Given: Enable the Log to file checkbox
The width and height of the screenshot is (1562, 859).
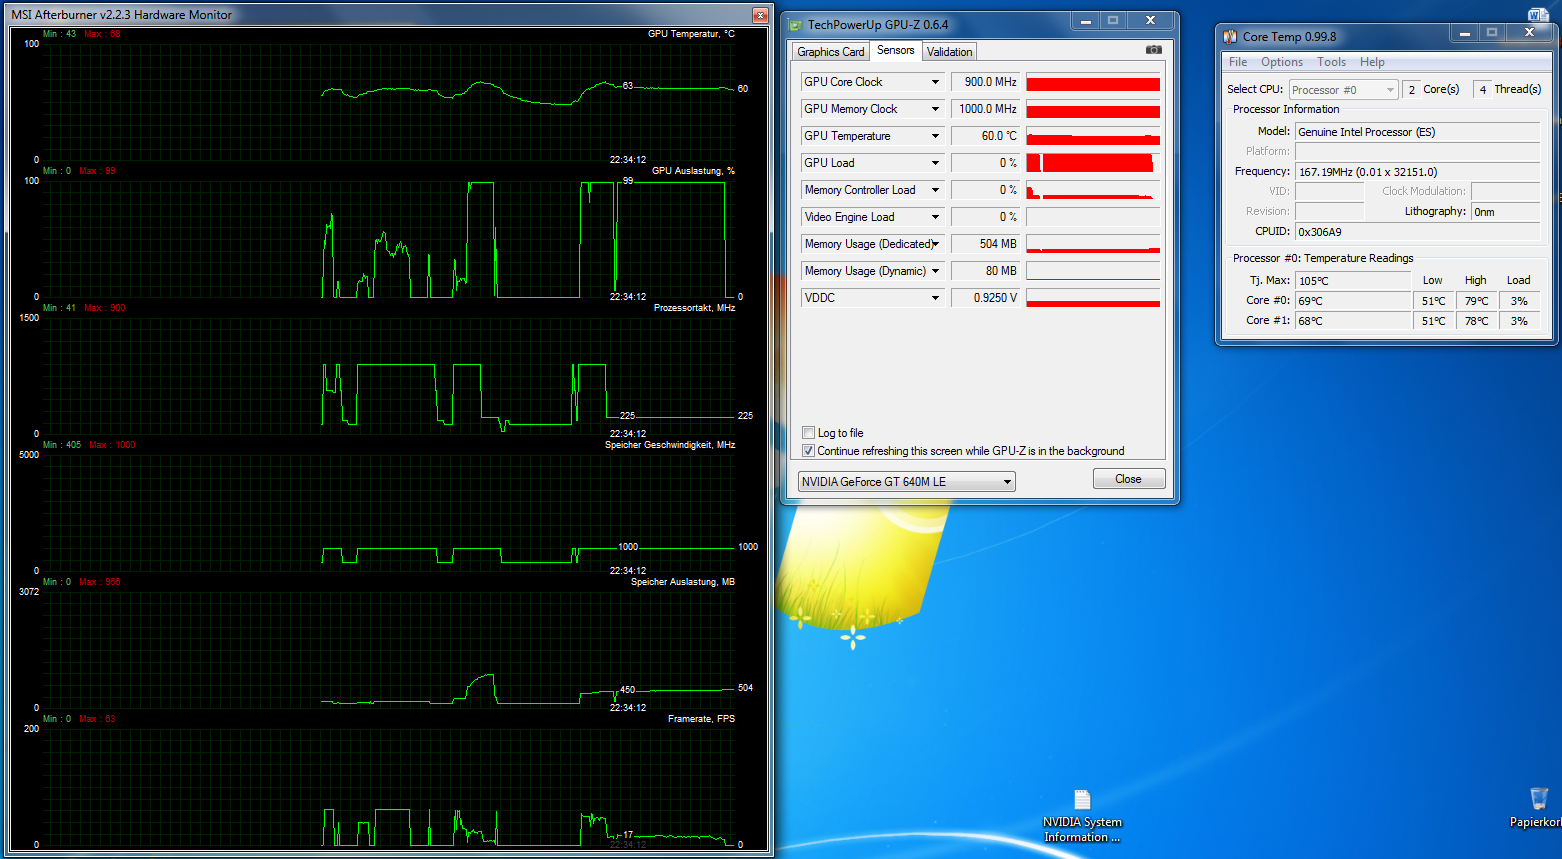Looking at the screenshot, I should [808, 433].
